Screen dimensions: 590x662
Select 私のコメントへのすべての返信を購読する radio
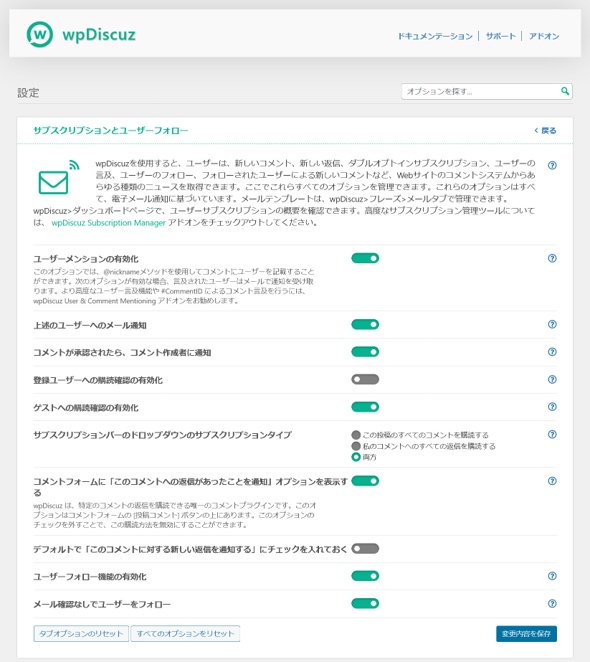[356, 446]
